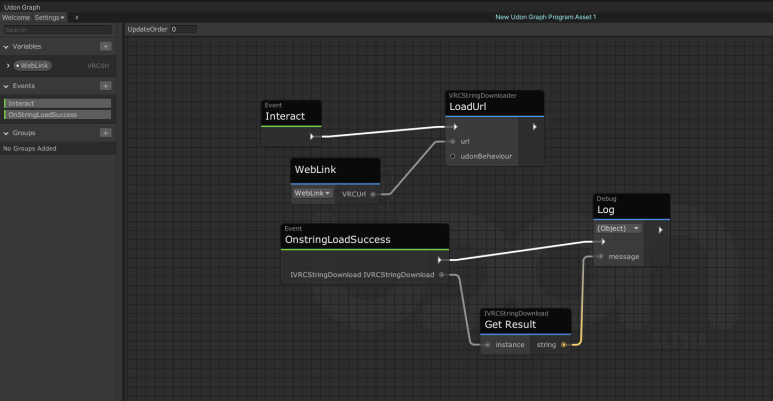This screenshot has width=773, height=401.
Task: Select OnStringLoadSuccess in the Events list
Action: 58,114
